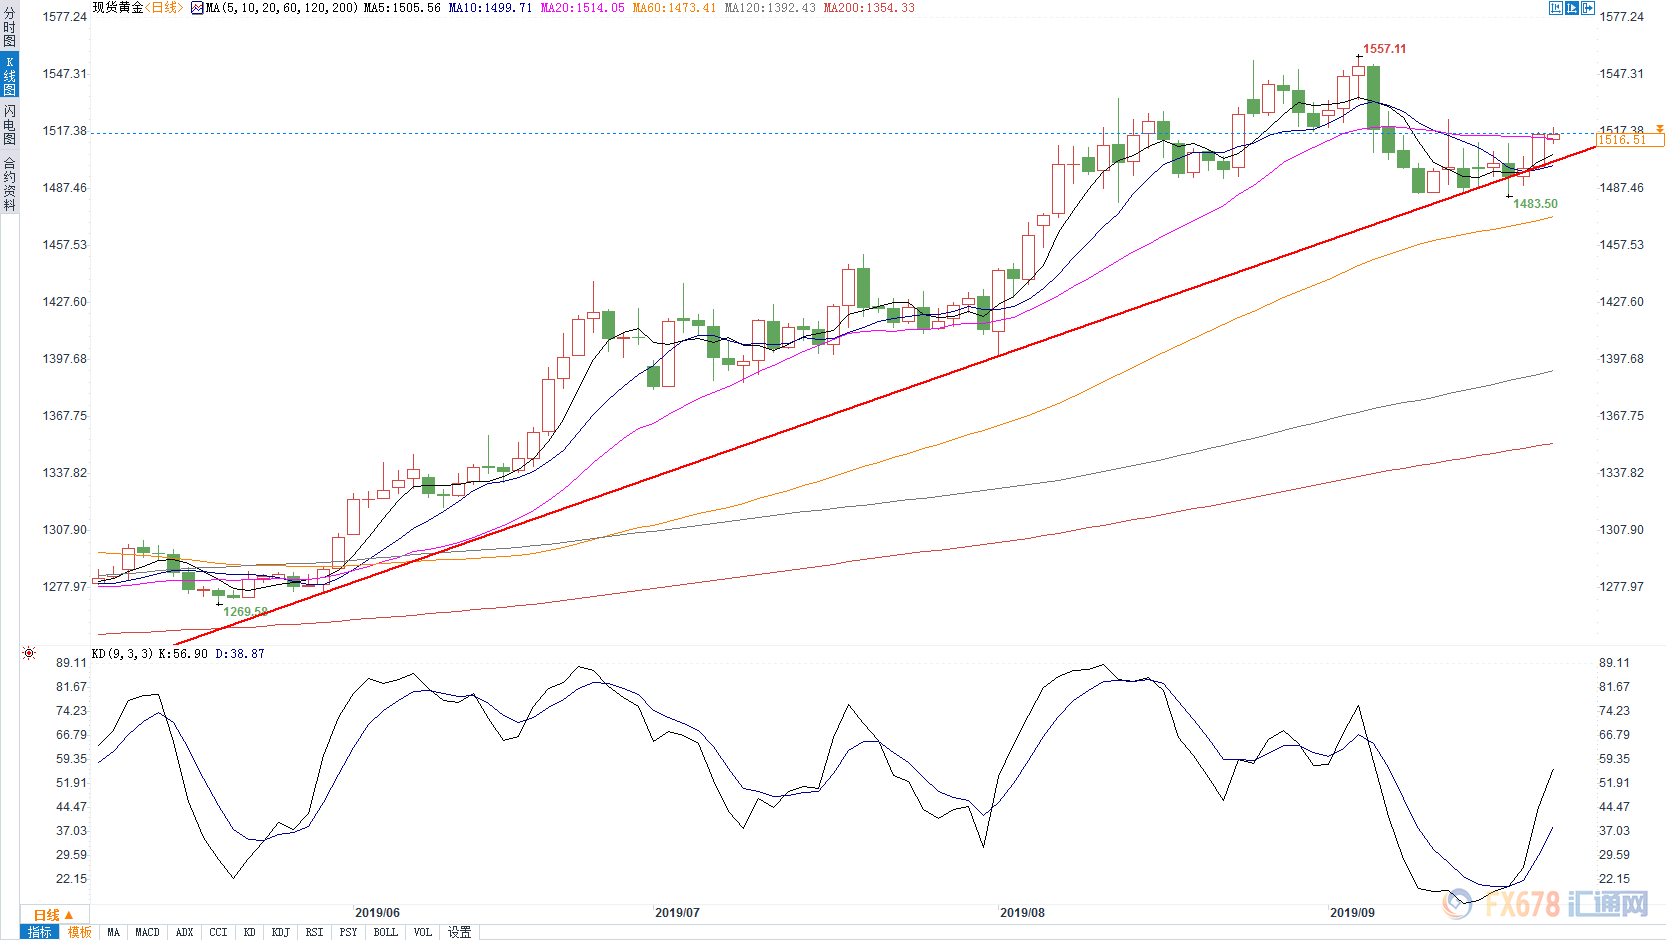Toggle the auto-scroll chart icon (highlighted blue)
1666x940 pixels.
(1572, 8)
